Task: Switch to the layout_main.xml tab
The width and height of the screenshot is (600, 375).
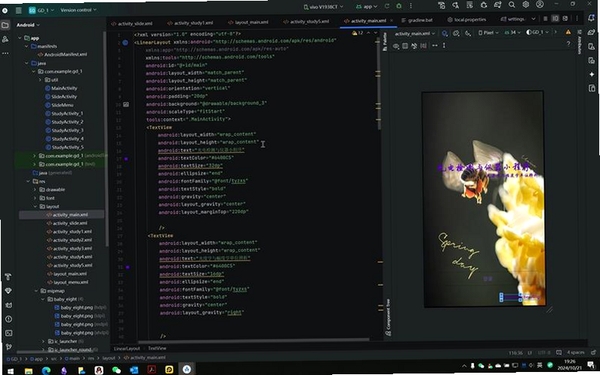Action: tap(248, 22)
